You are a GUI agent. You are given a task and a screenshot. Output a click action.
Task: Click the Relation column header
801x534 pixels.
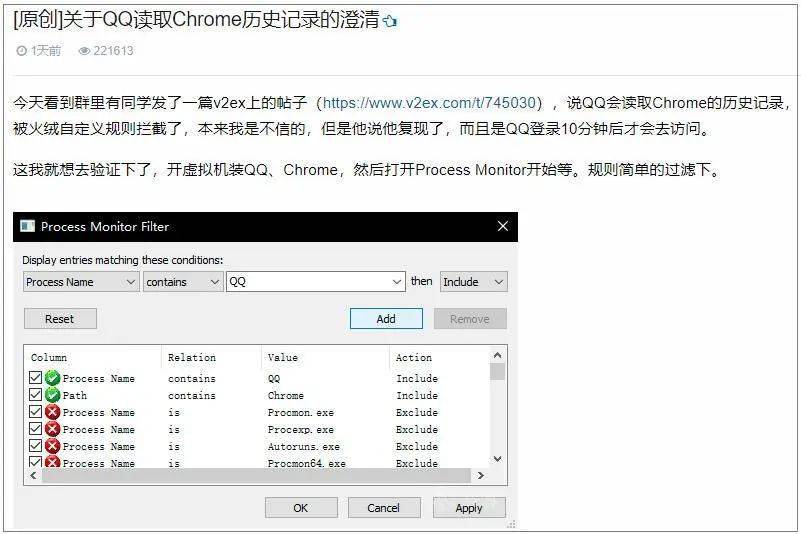point(192,358)
